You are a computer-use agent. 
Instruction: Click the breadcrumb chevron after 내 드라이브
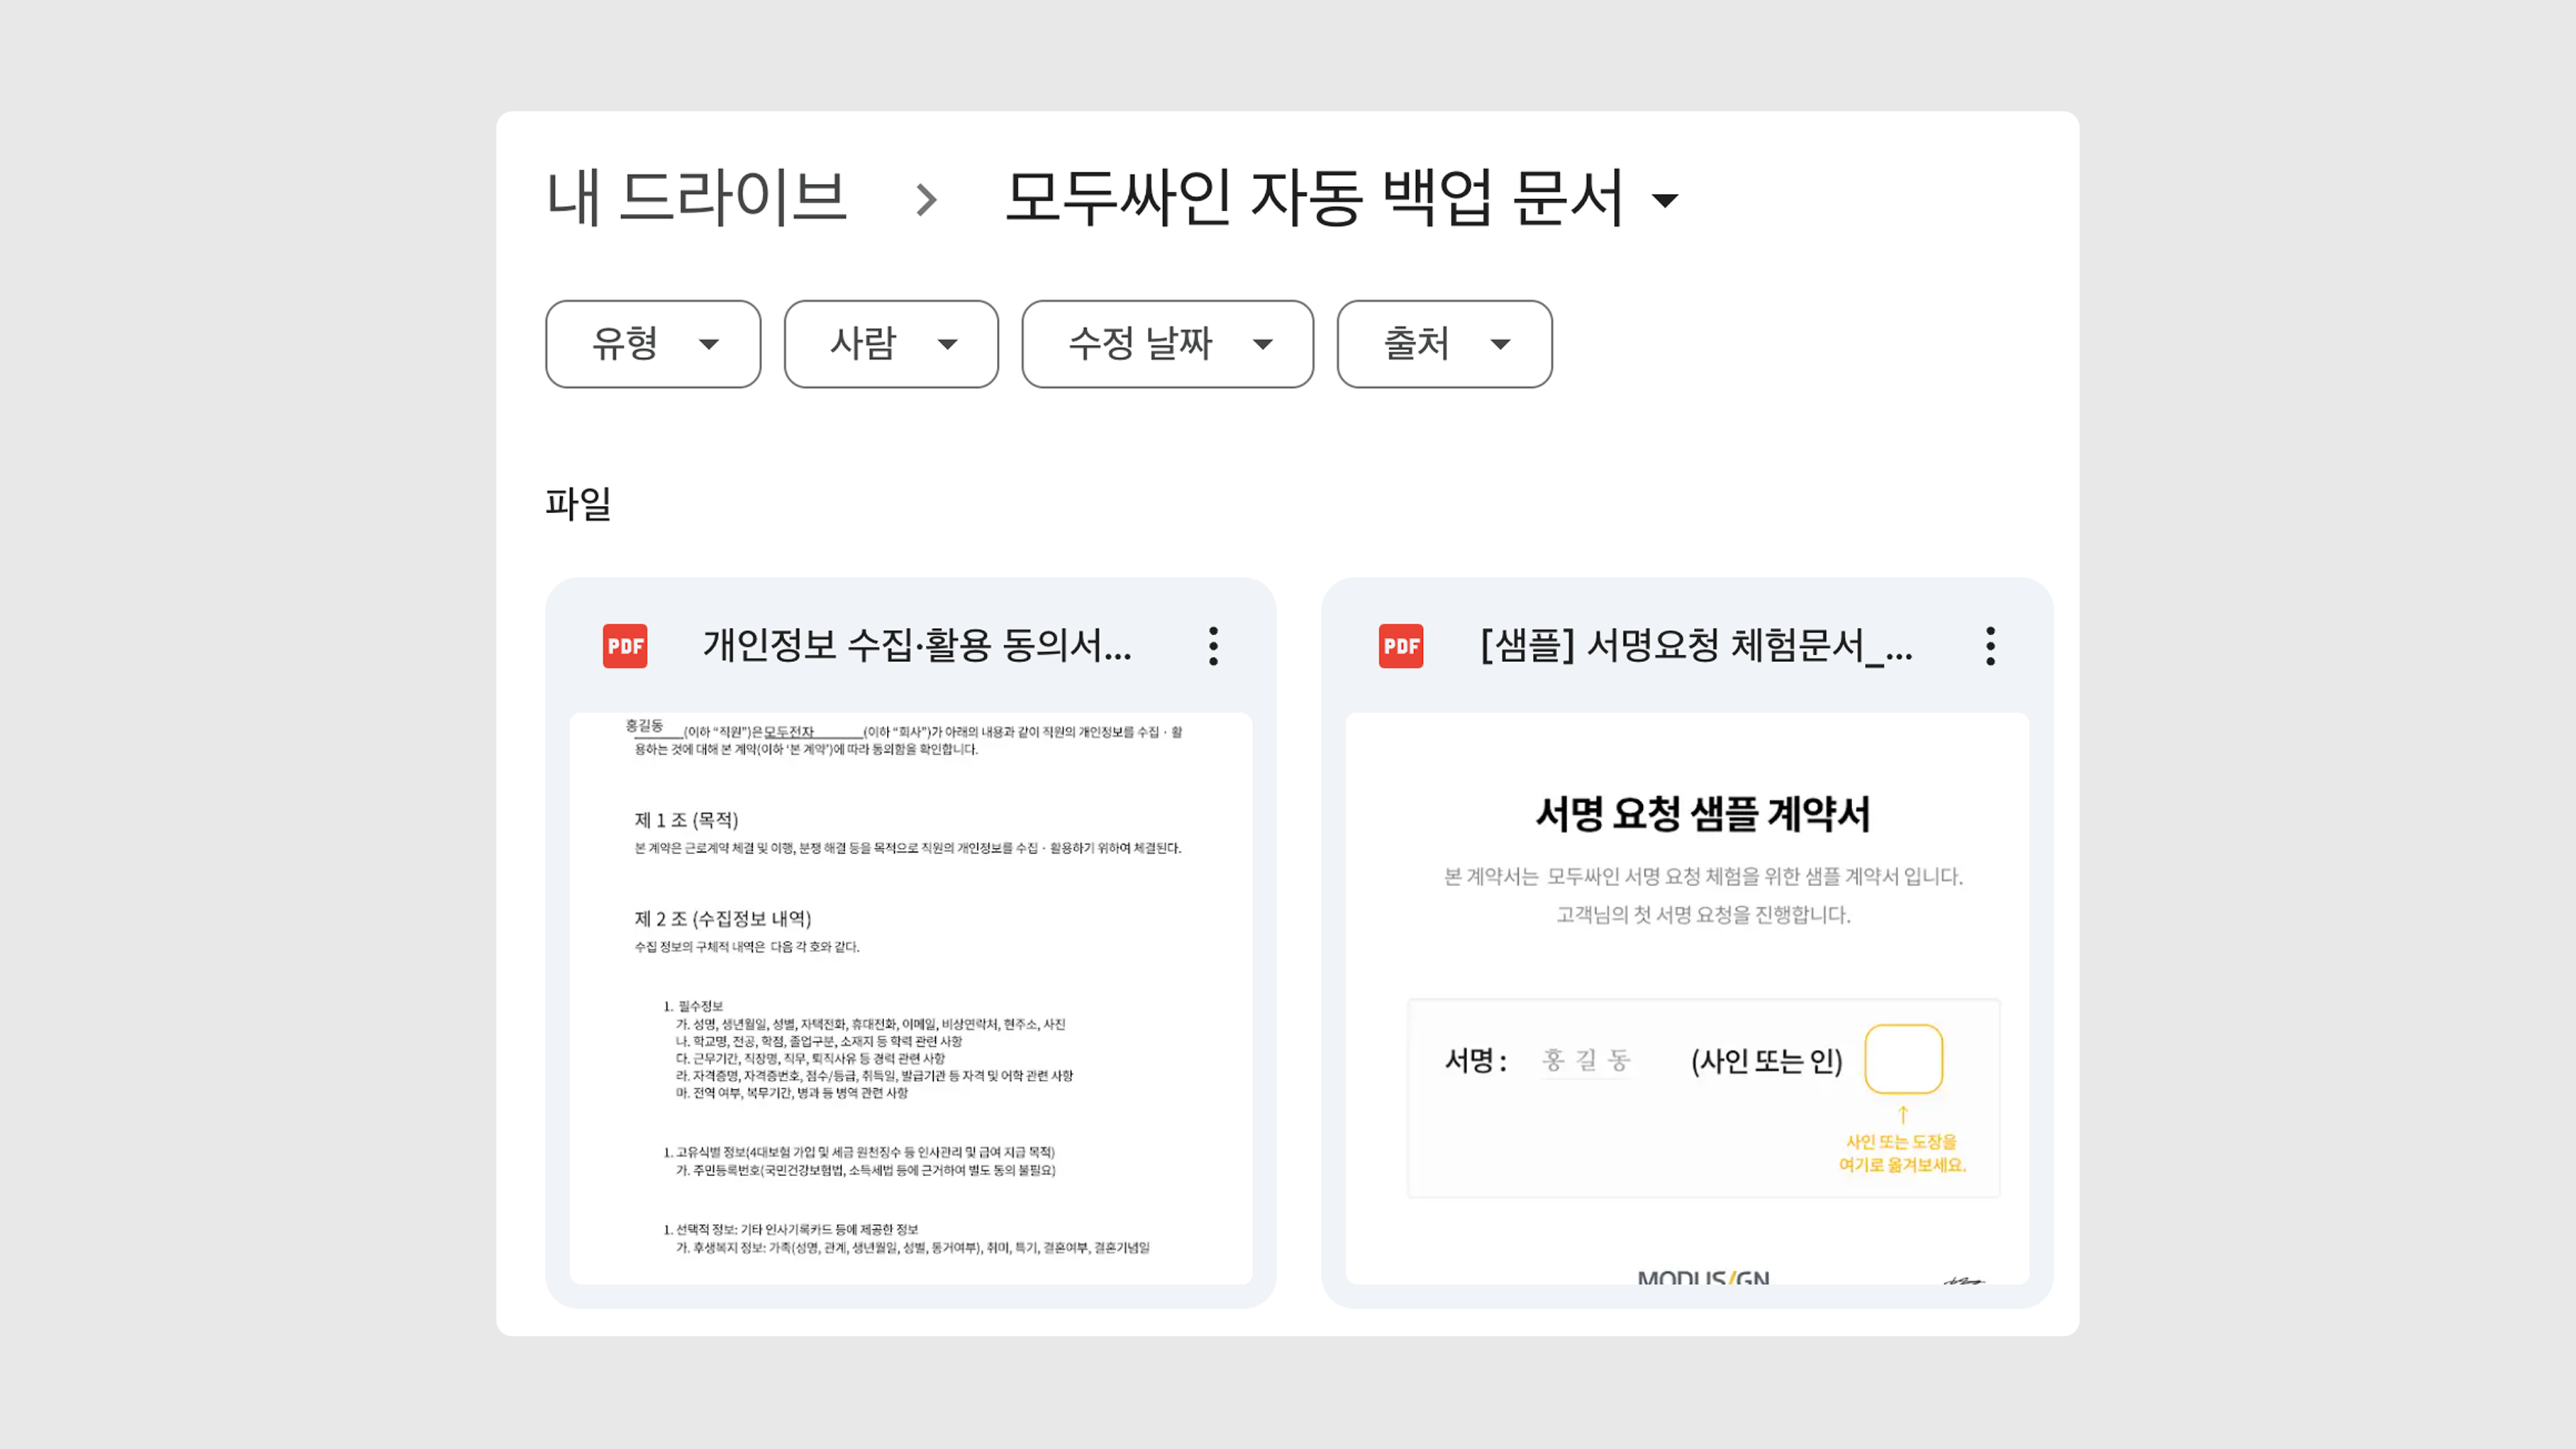[x=927, y=199]
